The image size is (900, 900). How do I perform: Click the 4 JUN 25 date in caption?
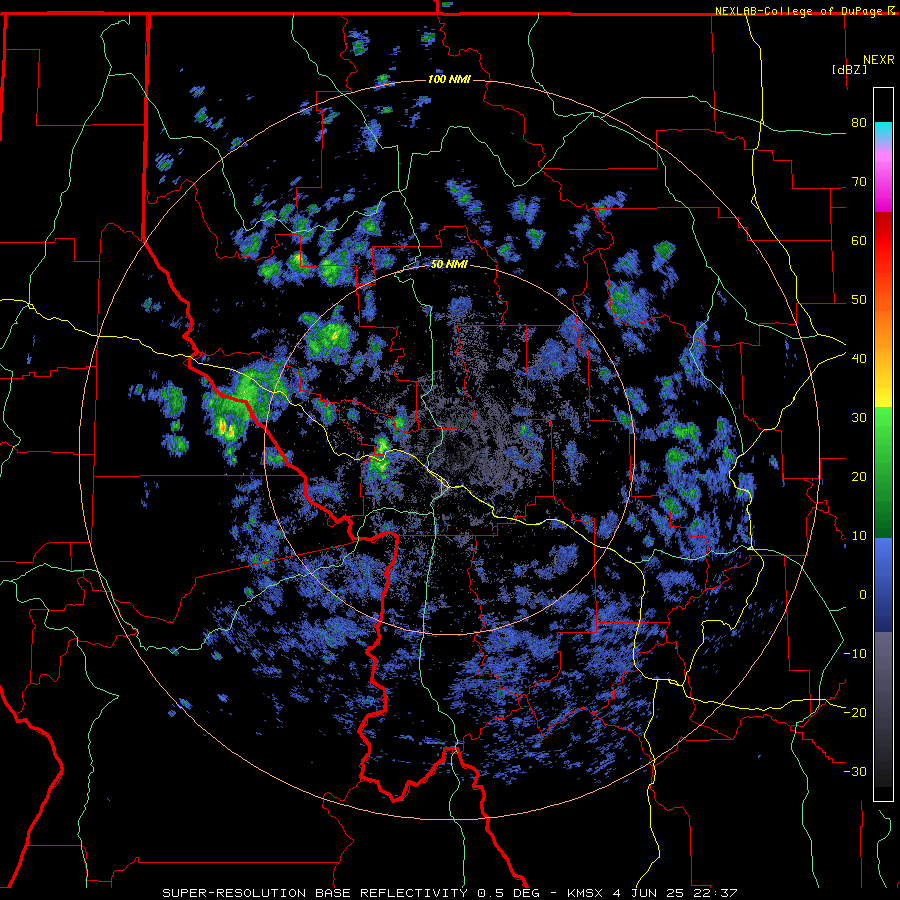(650, 893)
